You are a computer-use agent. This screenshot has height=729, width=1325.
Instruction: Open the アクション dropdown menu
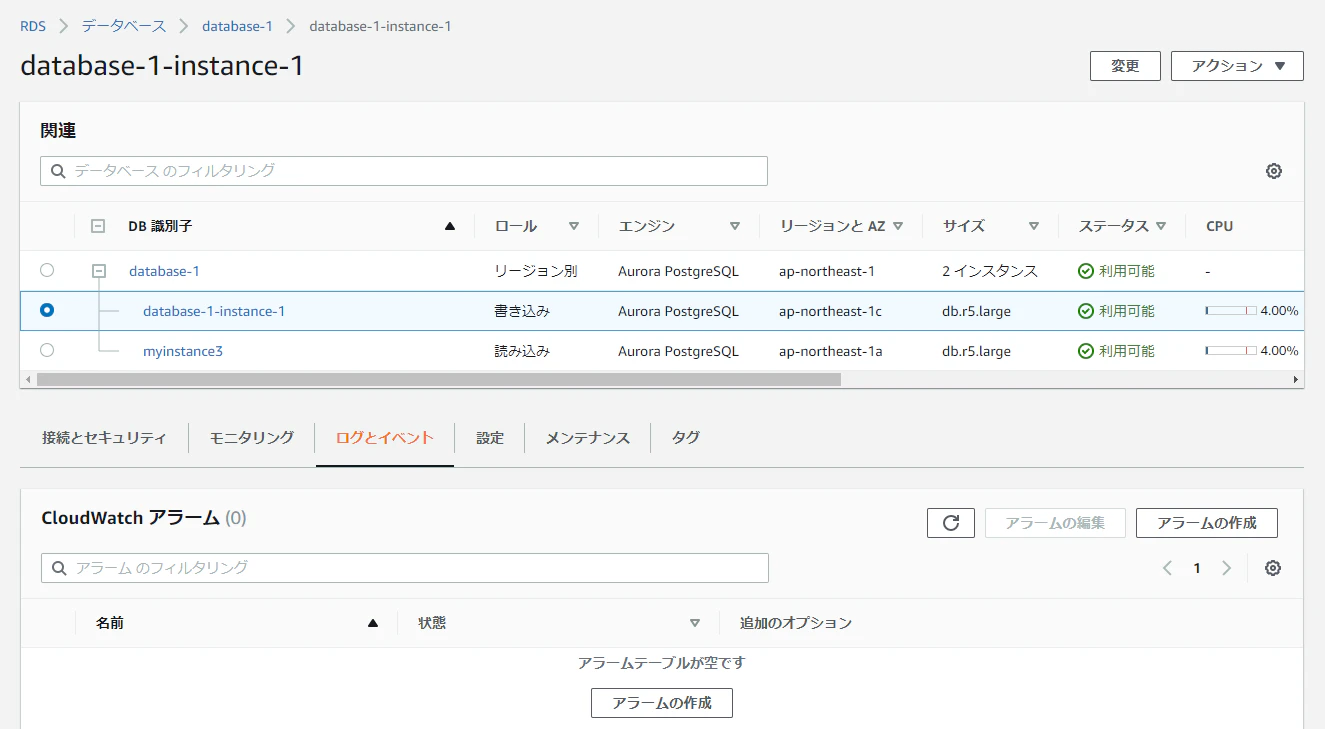tap(1237, 66)
